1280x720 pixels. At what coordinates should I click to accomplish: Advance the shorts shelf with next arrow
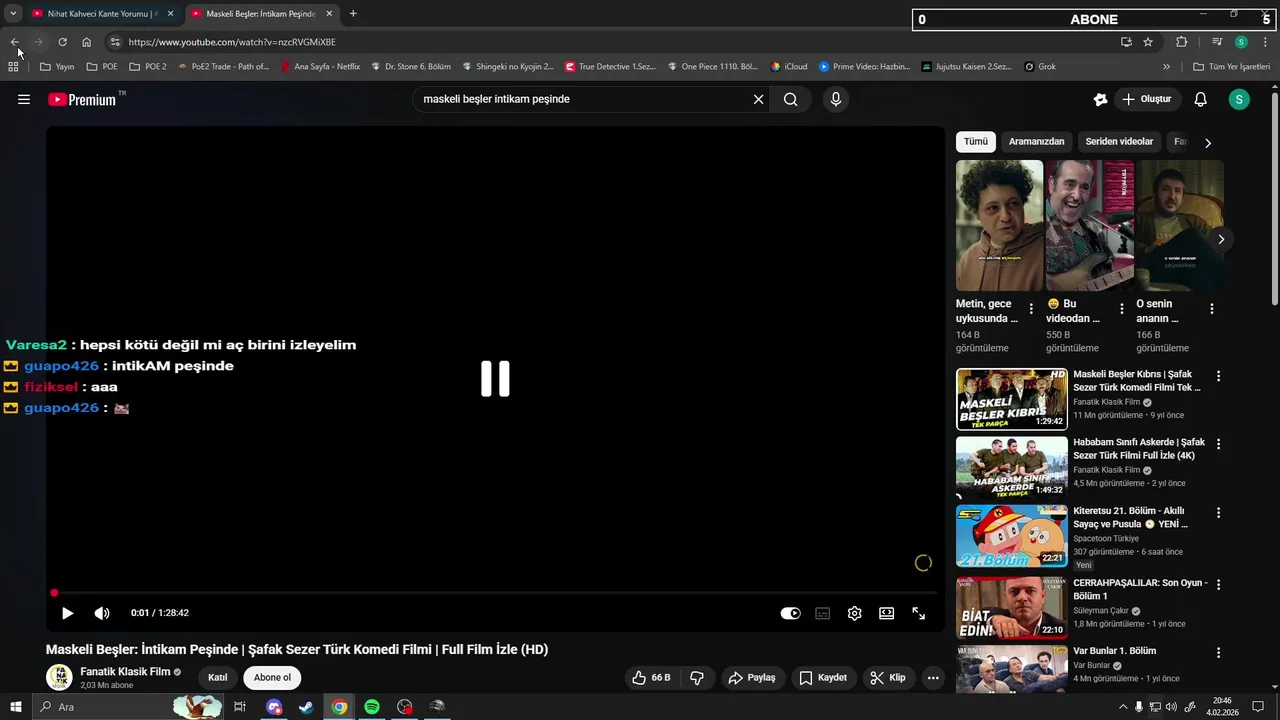[x=1220, y=239]
